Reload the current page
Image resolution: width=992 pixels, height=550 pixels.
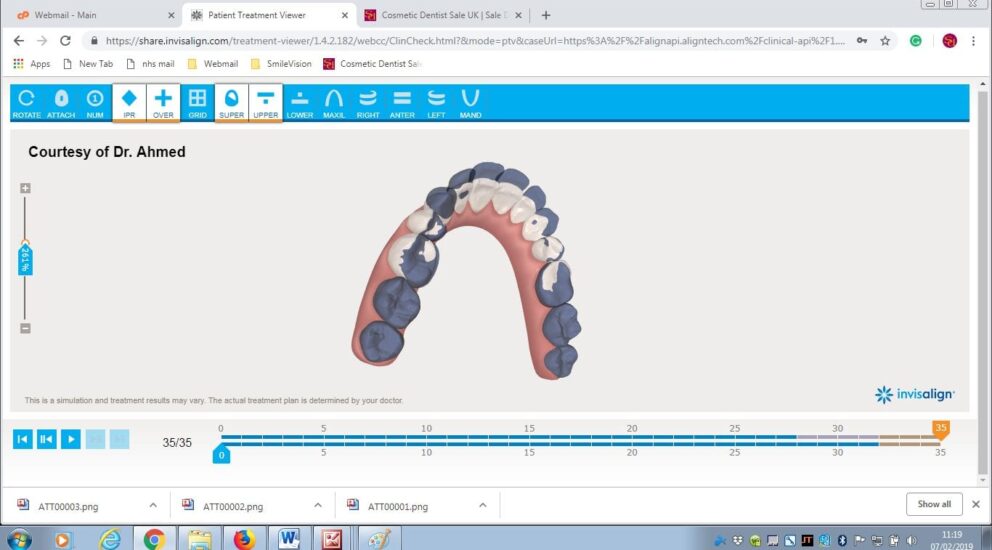point(65,41)
